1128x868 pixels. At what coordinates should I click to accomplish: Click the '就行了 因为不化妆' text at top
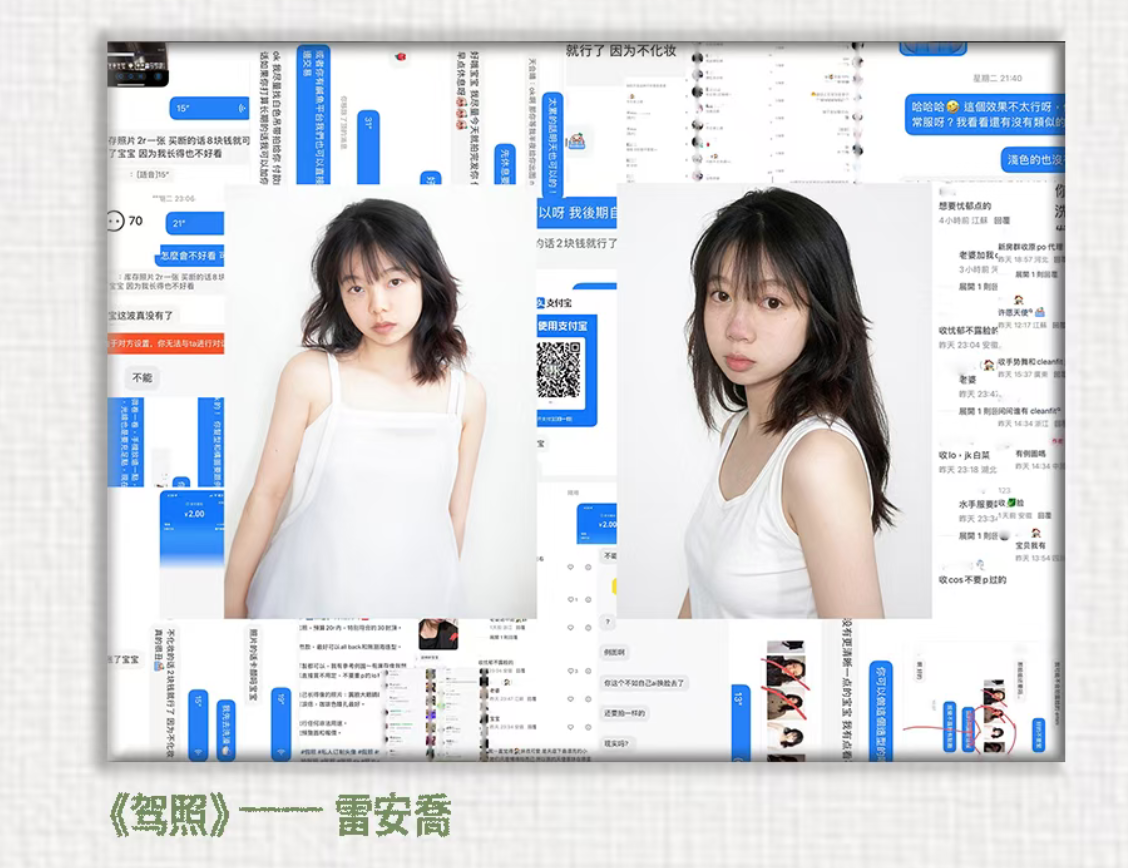pos(621,50)
